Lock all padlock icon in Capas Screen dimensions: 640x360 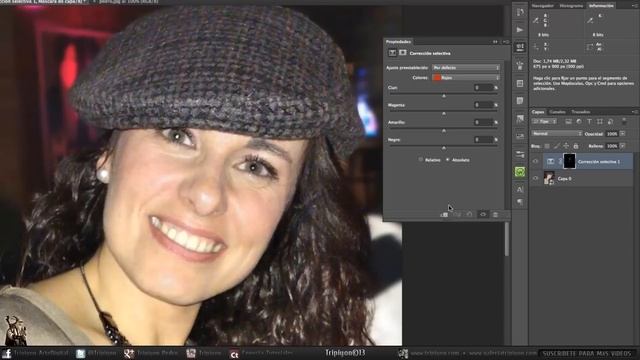[x=576, y=146]
